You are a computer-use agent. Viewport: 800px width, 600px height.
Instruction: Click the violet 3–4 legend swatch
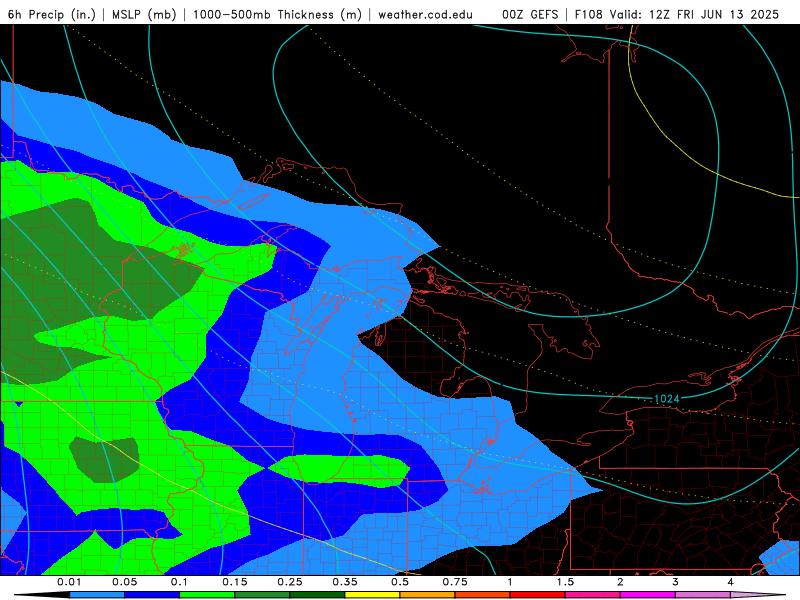703,595
